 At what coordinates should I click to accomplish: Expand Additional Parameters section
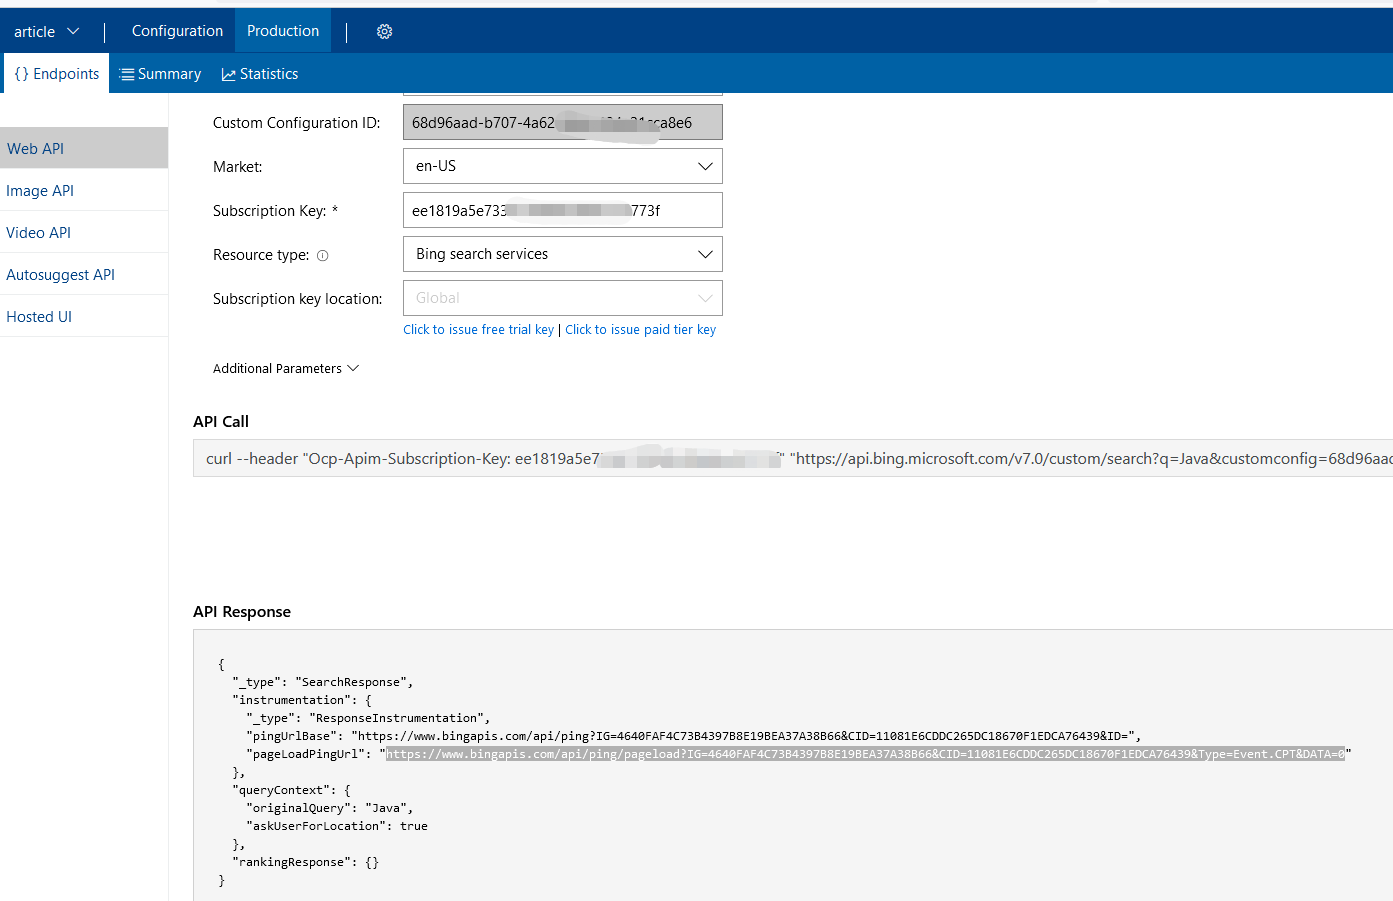coord(285,369)
